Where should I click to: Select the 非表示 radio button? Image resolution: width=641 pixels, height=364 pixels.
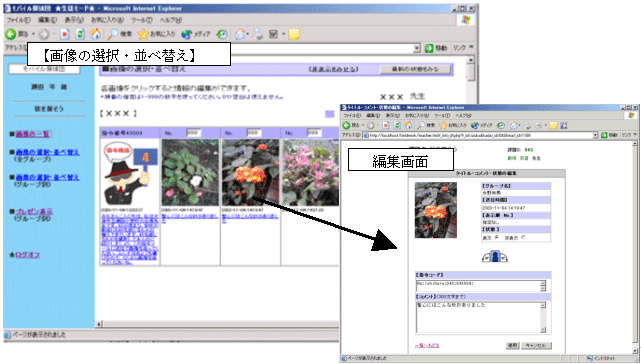coord(523,237)
